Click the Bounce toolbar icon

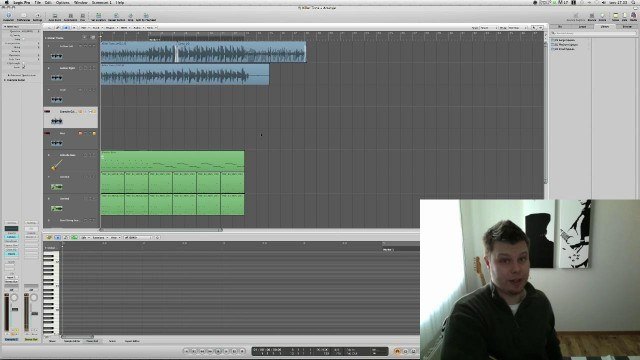pyautogui.click(x=591, y=16)
